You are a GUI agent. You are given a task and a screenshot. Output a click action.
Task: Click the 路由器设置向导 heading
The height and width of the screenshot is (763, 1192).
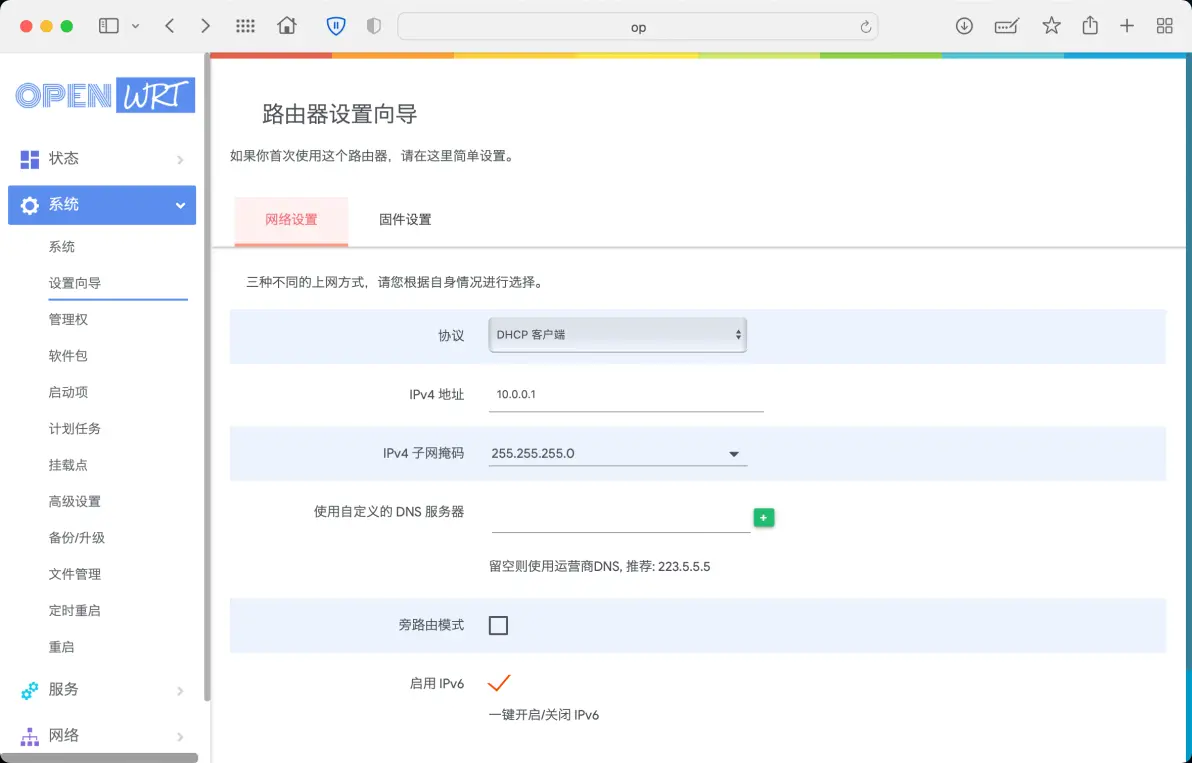340,115
